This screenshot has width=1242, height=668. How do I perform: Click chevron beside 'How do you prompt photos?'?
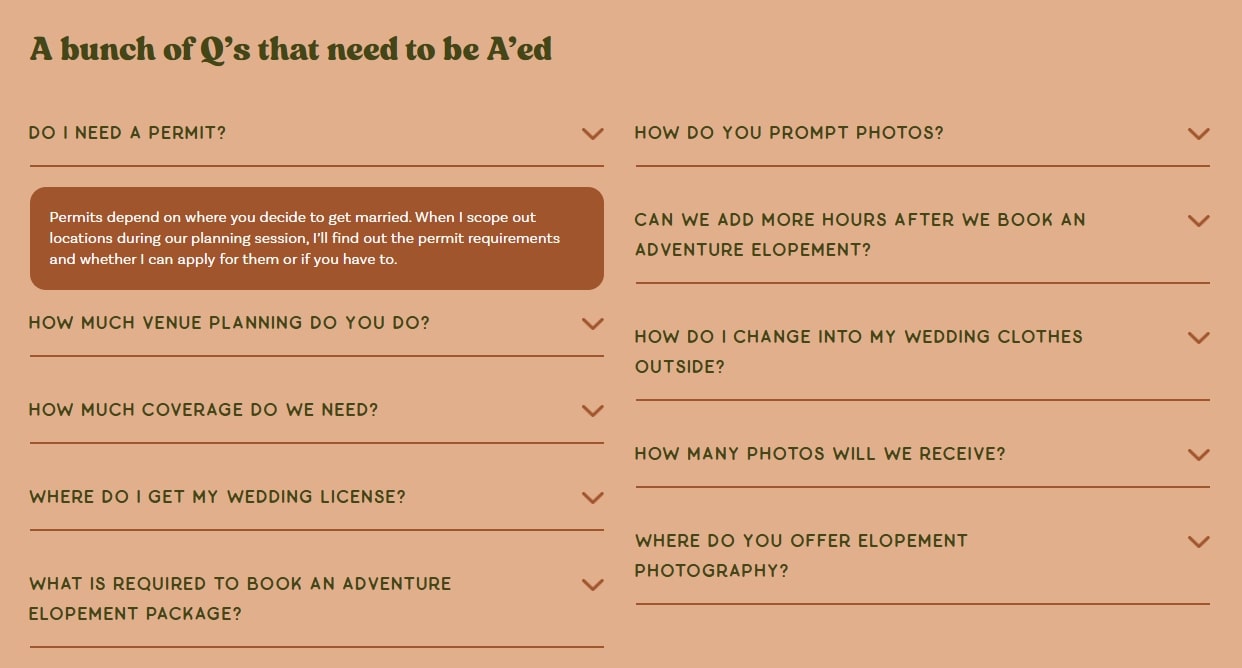pyautogui.click(x=1198, y=134)
